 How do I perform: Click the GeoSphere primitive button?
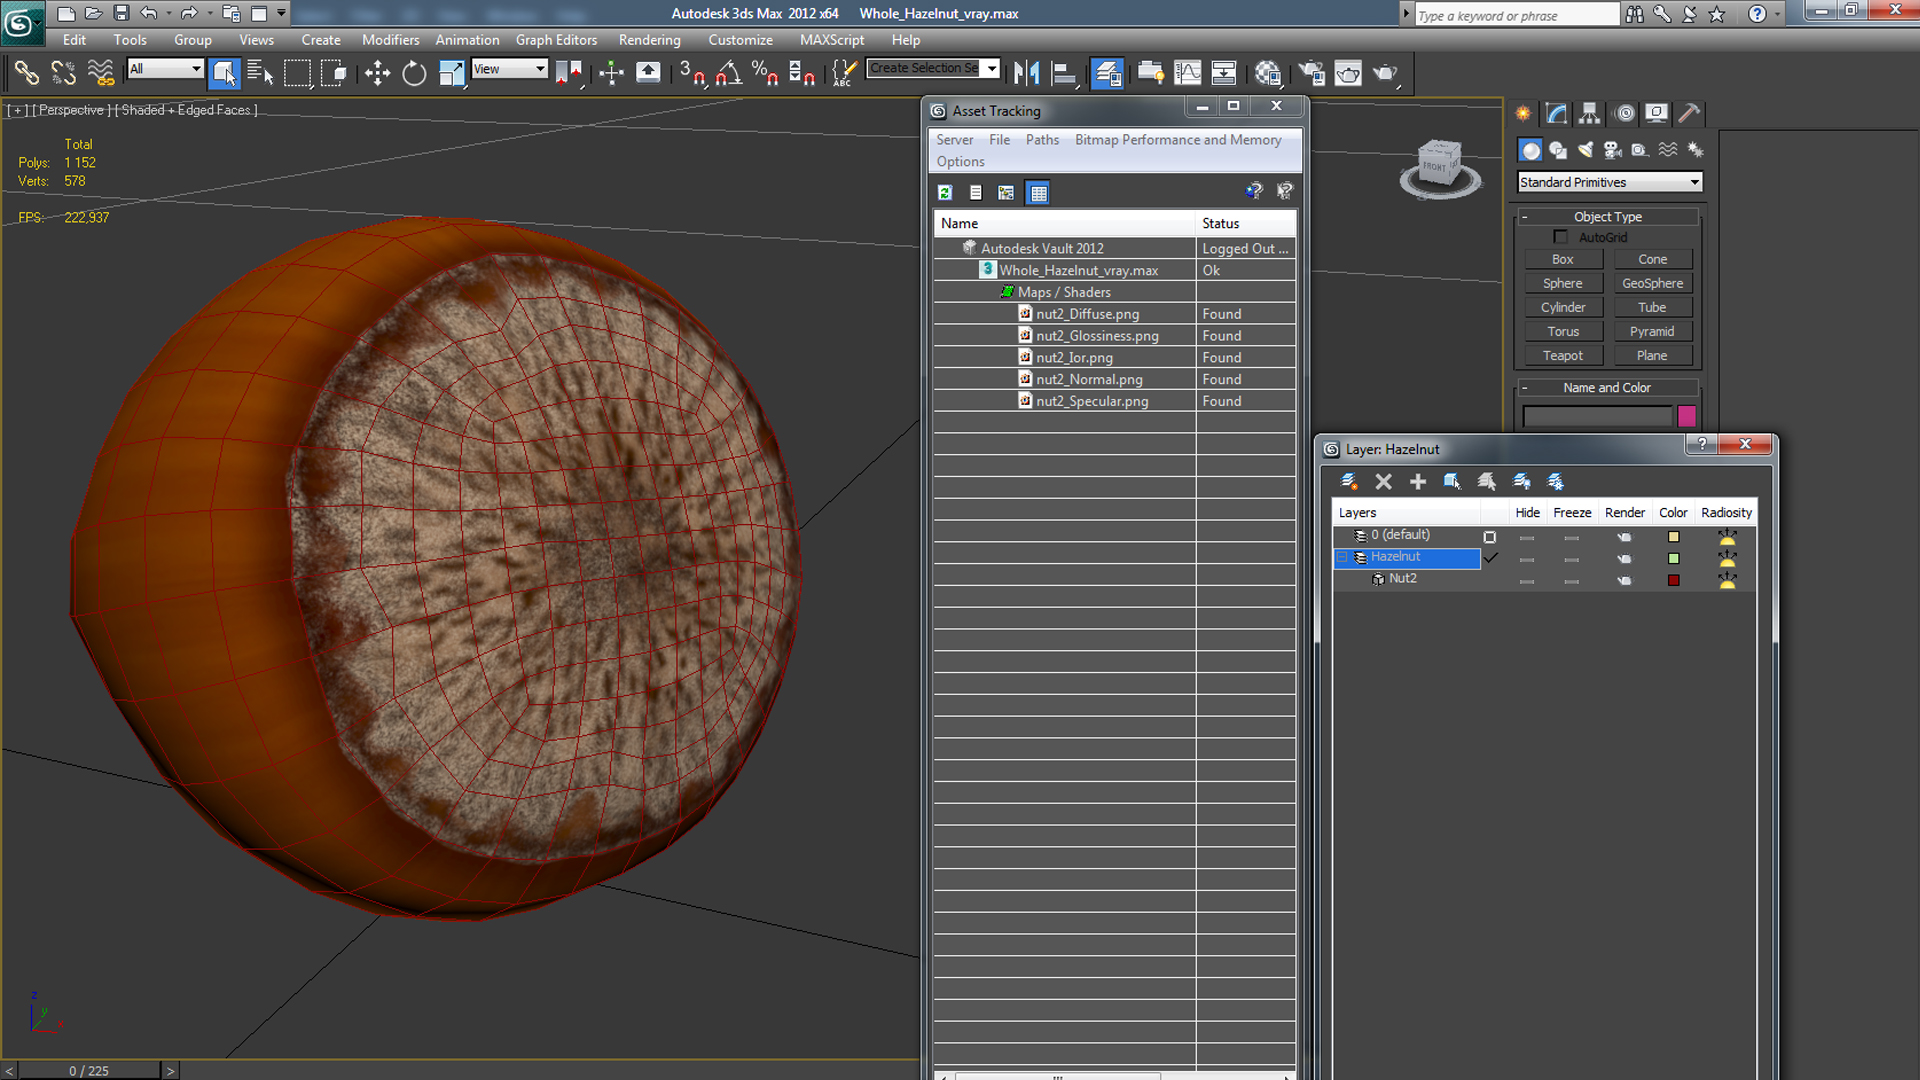pos(1652,284)
